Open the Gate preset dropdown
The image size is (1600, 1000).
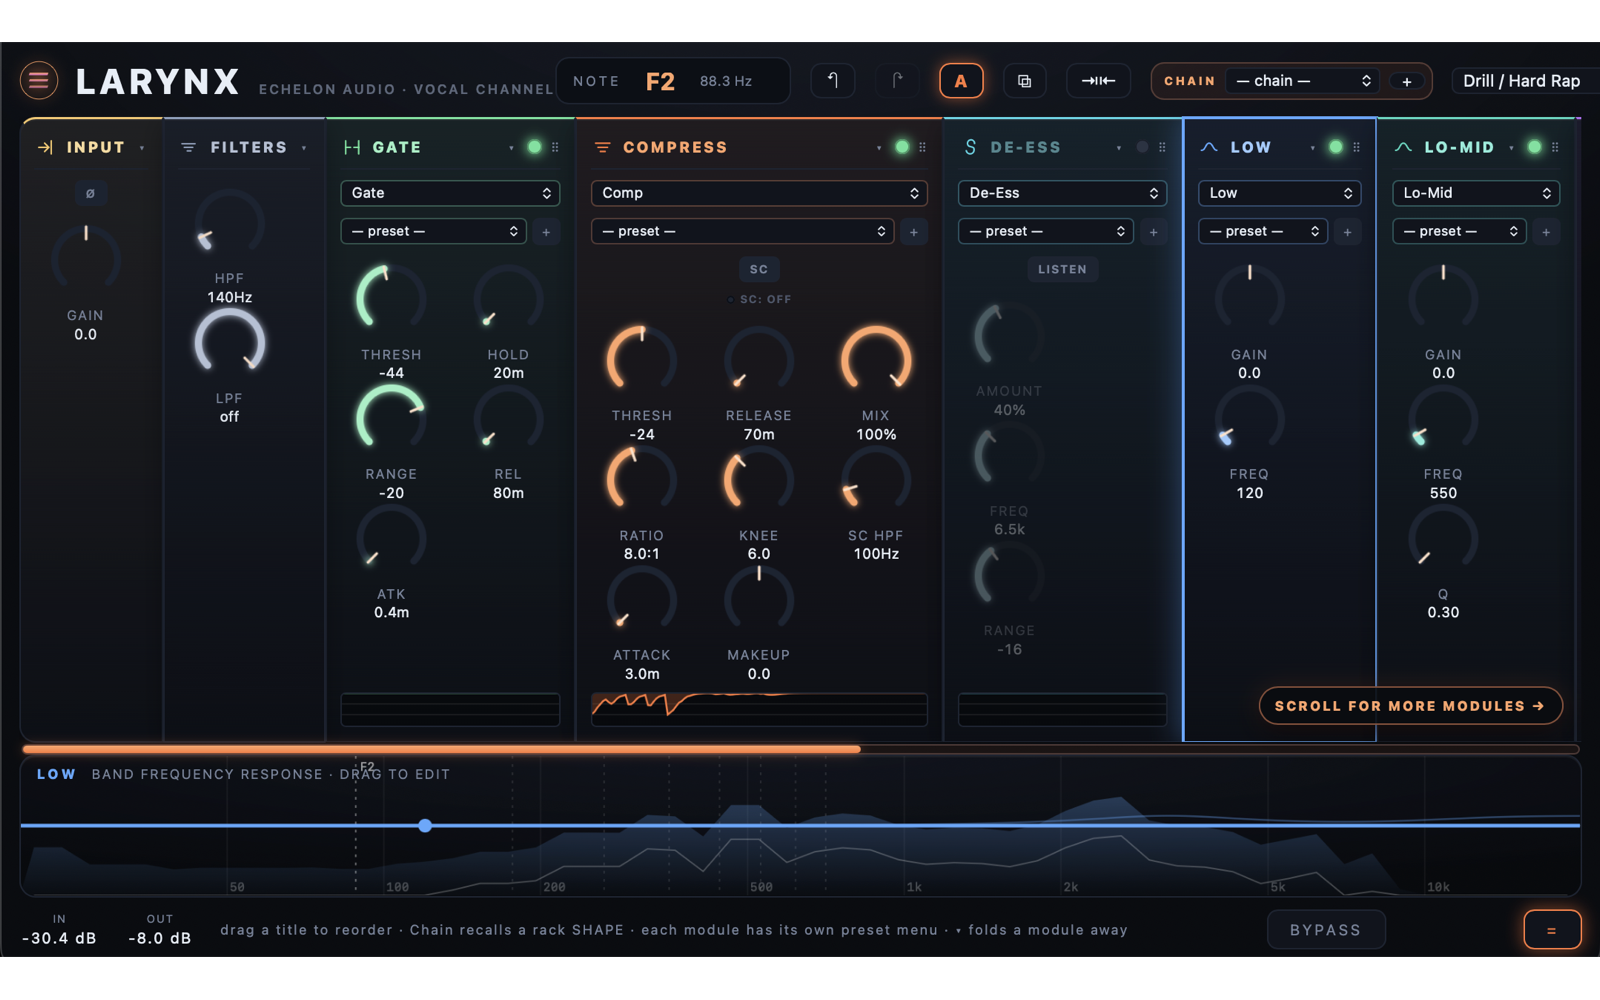click(x=433, y=232)
